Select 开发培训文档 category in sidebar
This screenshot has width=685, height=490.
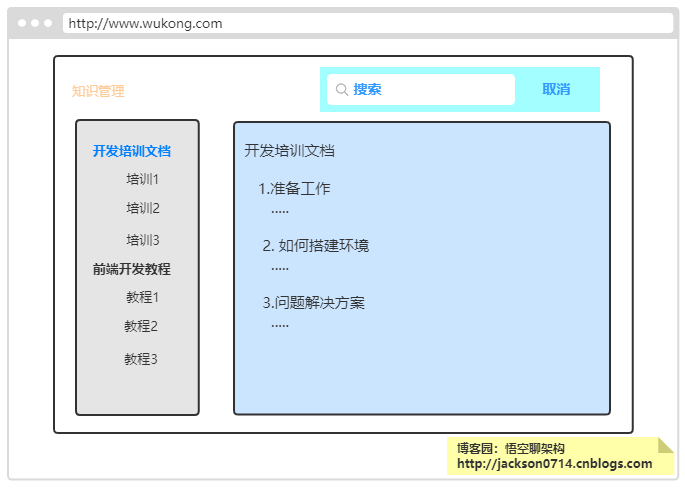(131, 151)
